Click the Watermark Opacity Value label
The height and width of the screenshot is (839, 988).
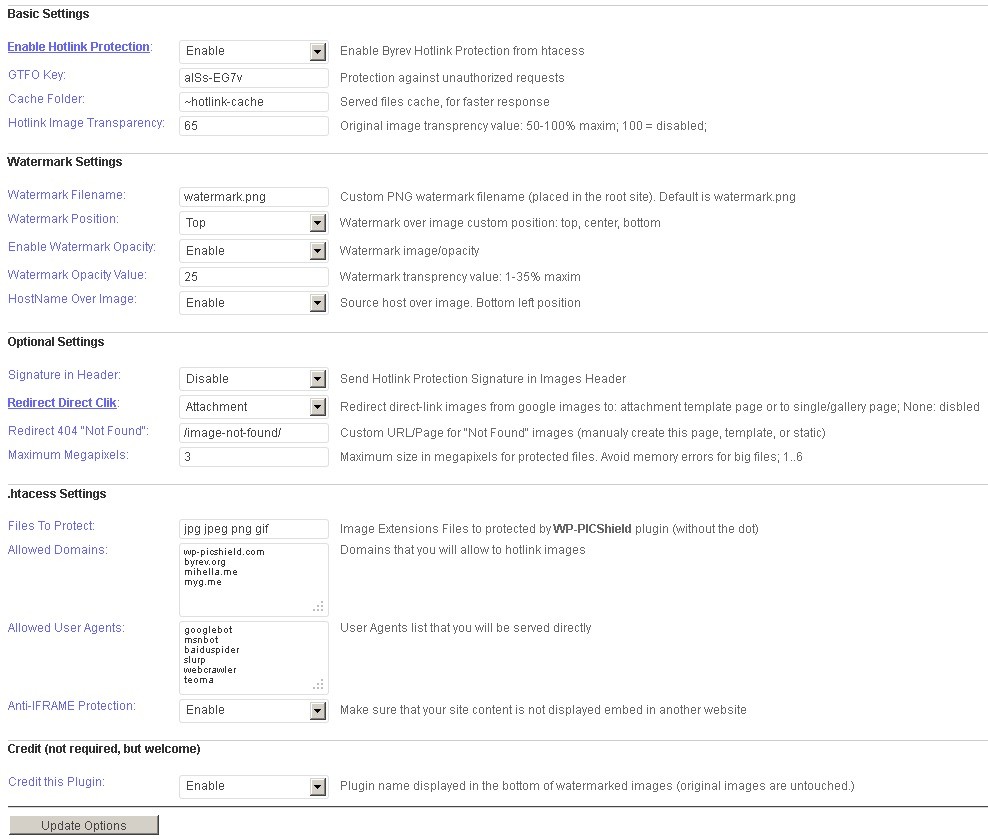click(77, 275)
